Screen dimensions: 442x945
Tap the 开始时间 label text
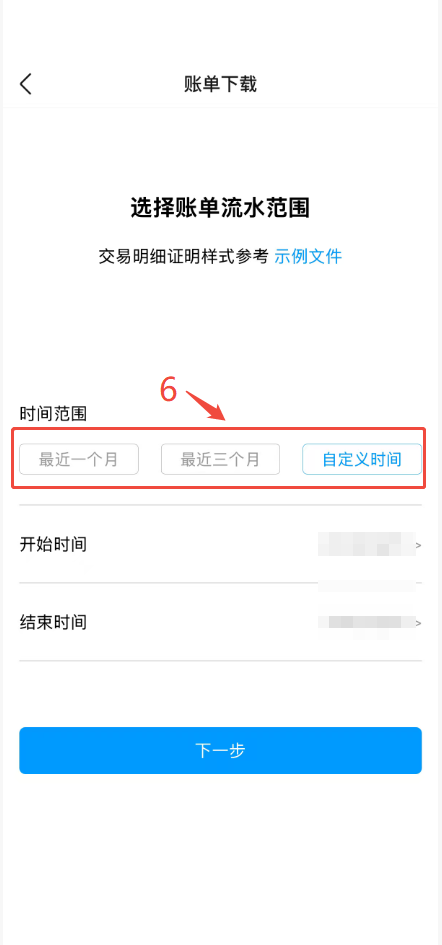click(x=53, y=545)
